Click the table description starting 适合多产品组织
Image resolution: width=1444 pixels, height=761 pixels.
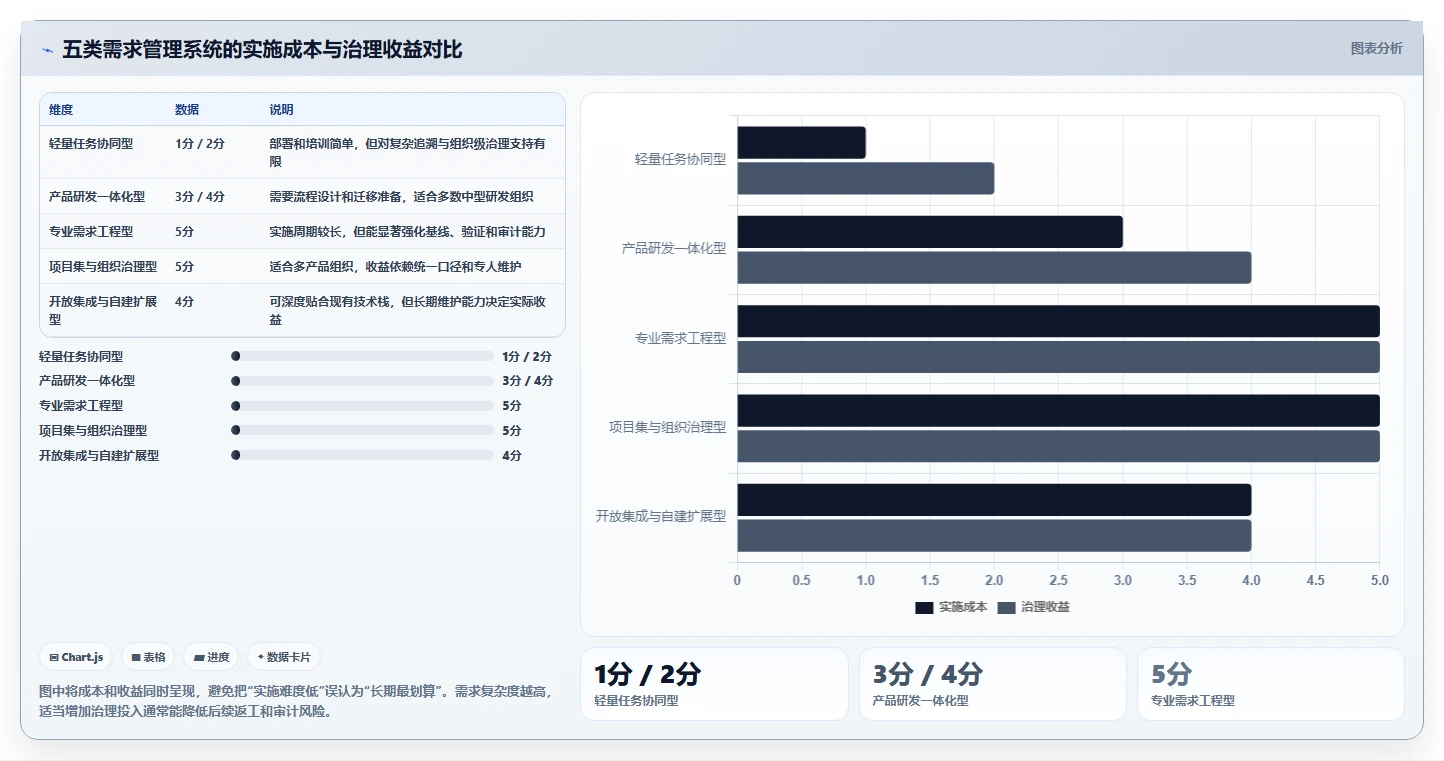[395, 266]
